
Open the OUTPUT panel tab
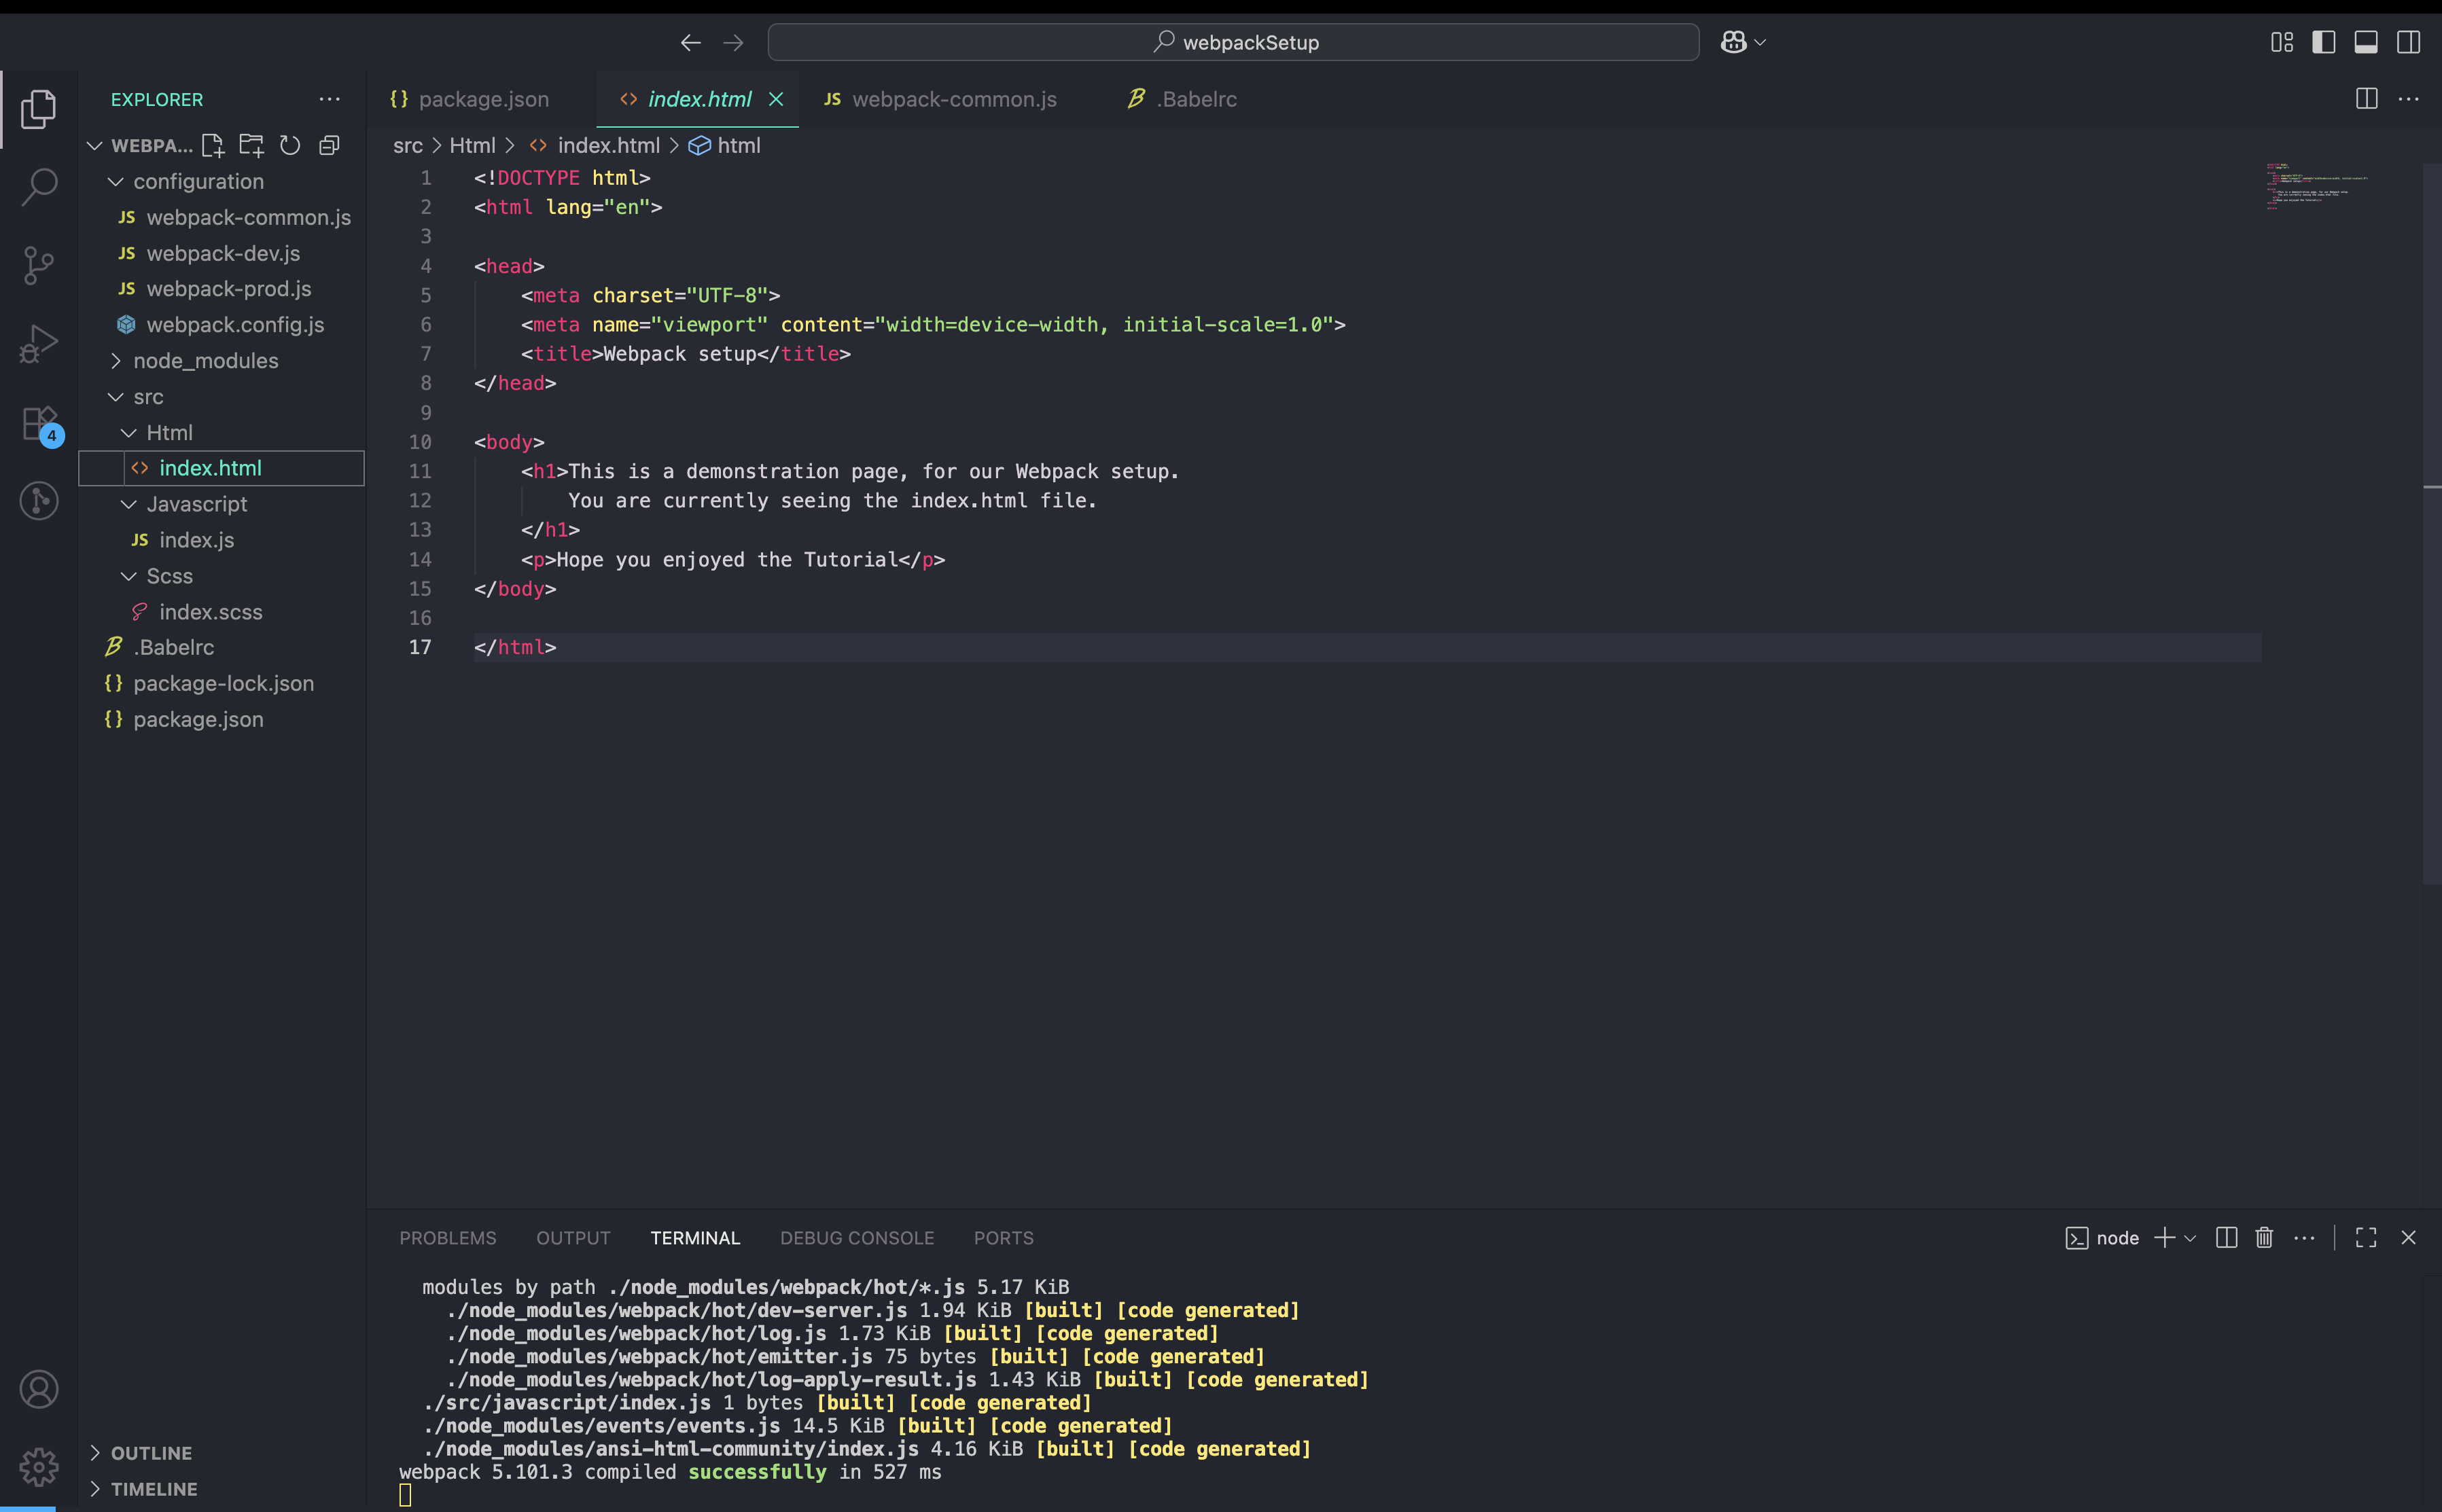[573, 1238]
